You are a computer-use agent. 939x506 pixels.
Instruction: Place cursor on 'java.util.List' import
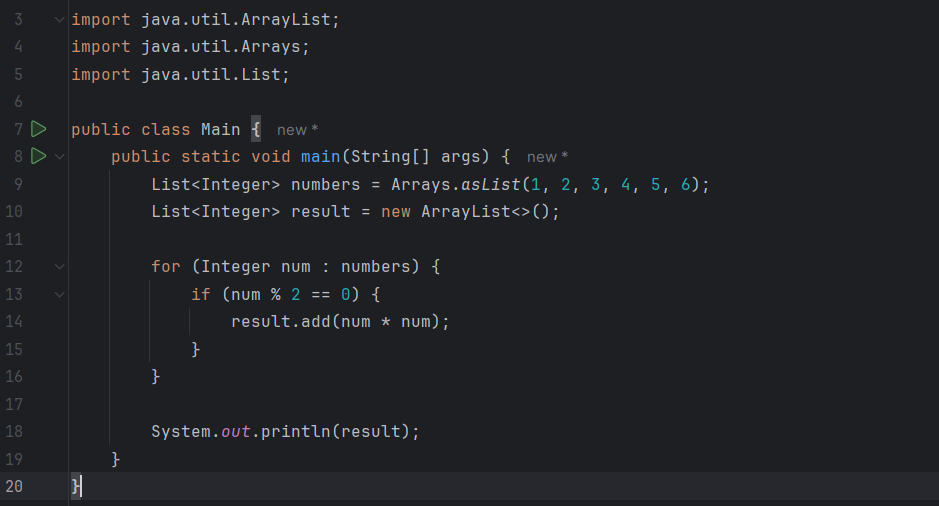click(210, 75)
